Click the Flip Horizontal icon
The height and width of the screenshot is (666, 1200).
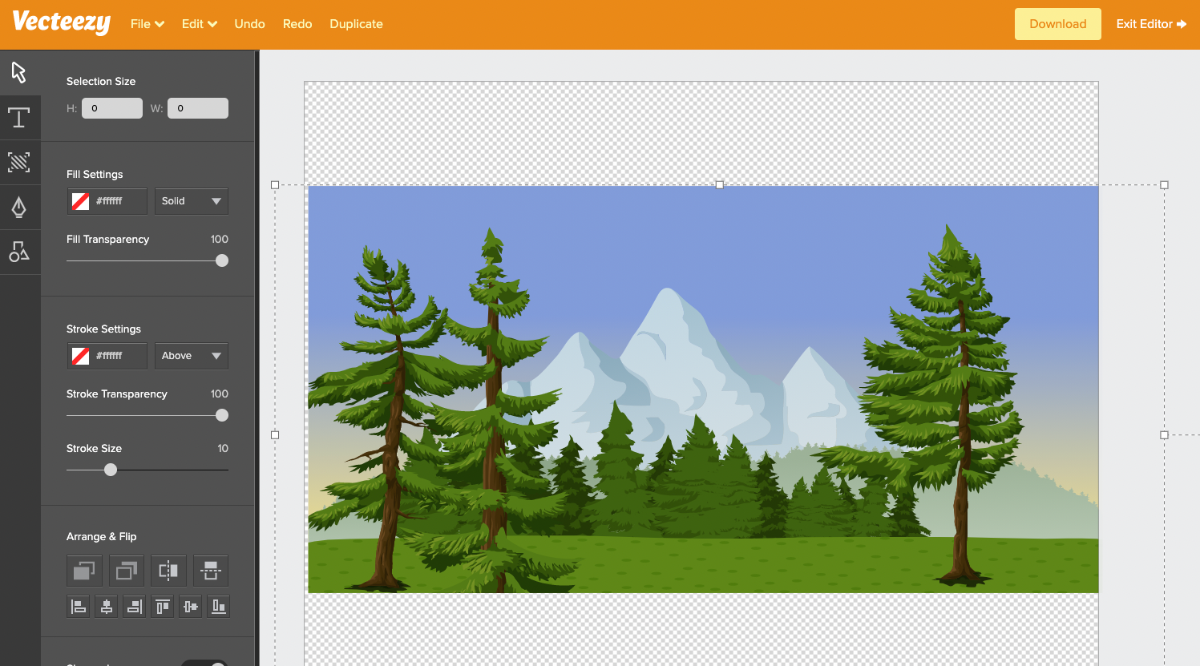click(168, 571)
